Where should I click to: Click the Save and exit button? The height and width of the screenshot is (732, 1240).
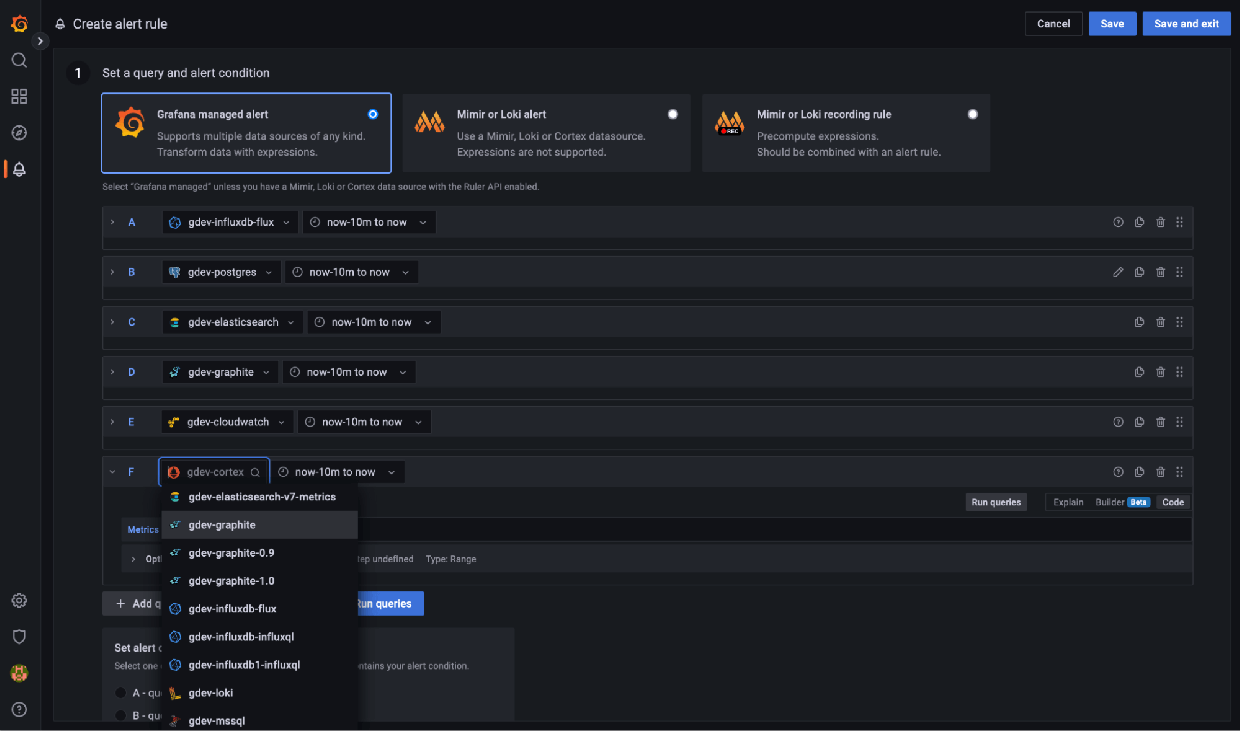[x=1186, y=22]
